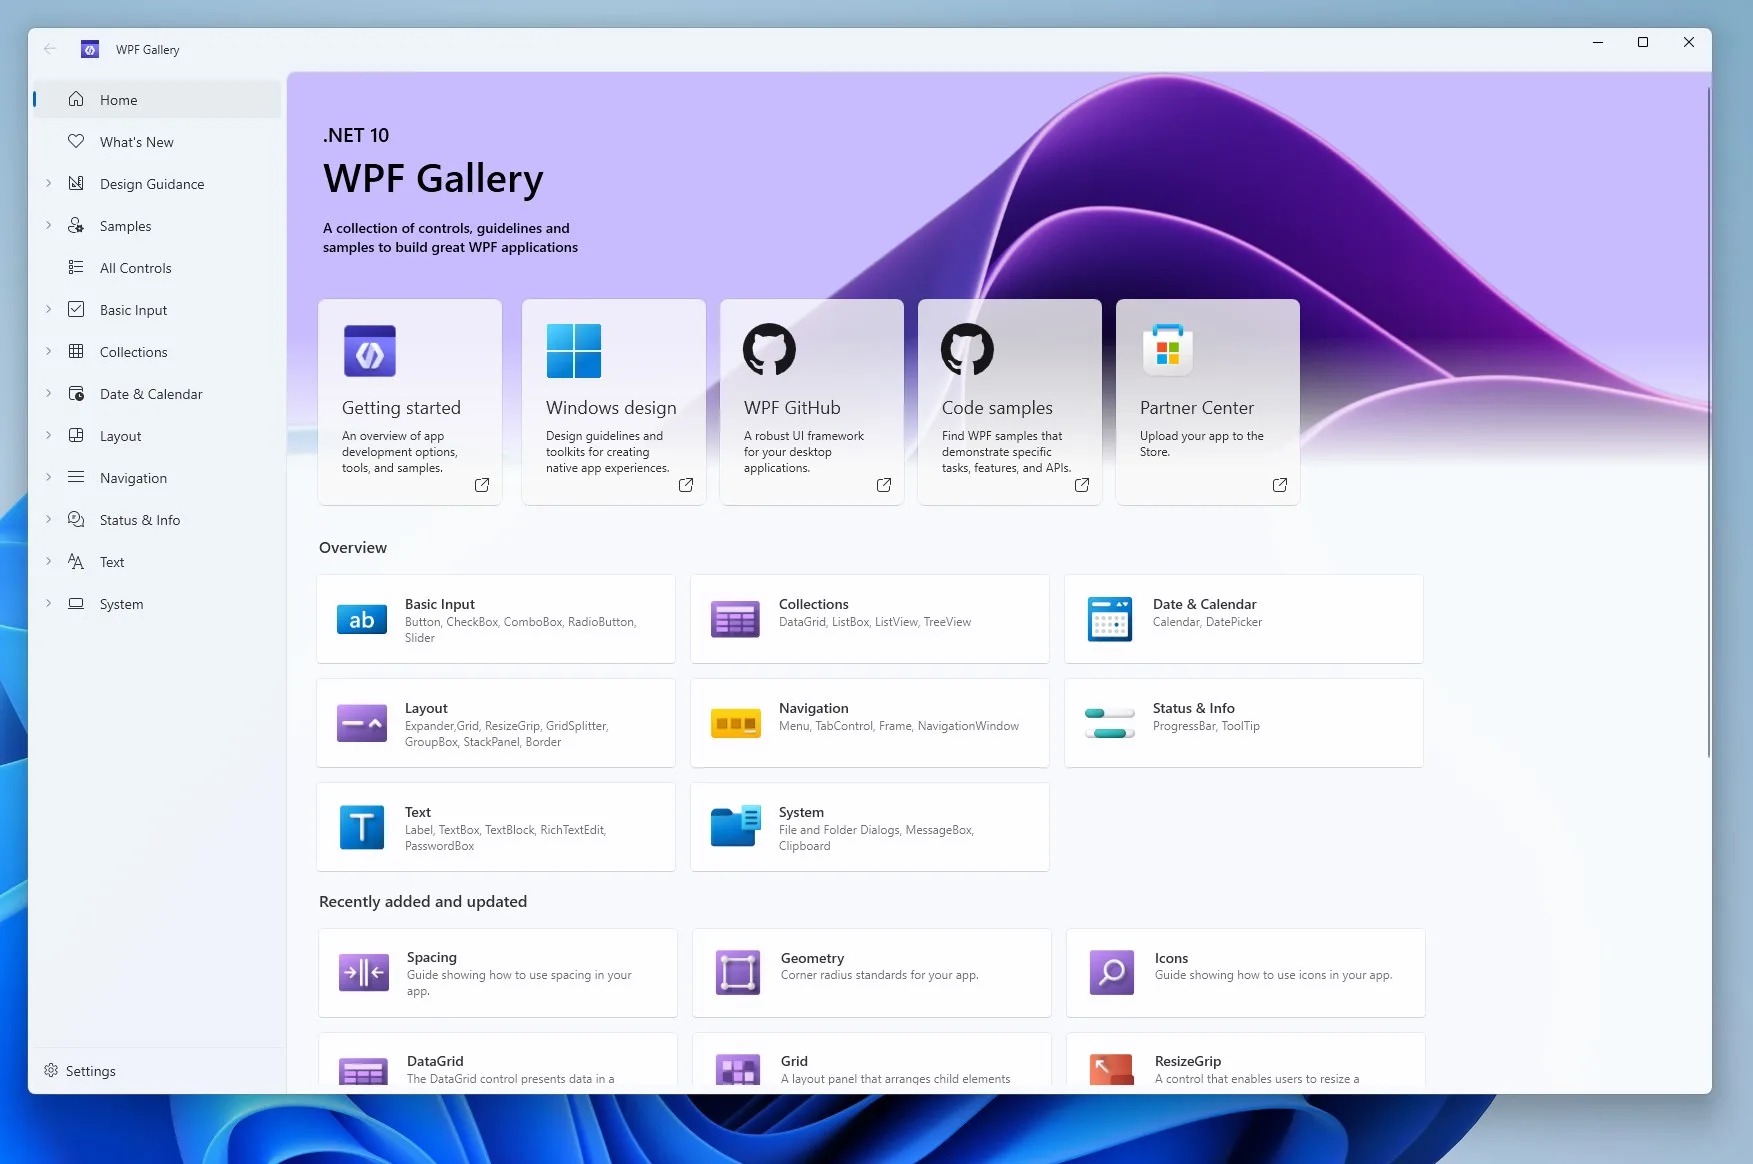This screenshot has width=1753, height=1164.
Task: Open the Collections overview card
Action: pyautogui.click(x=870, y=619)
